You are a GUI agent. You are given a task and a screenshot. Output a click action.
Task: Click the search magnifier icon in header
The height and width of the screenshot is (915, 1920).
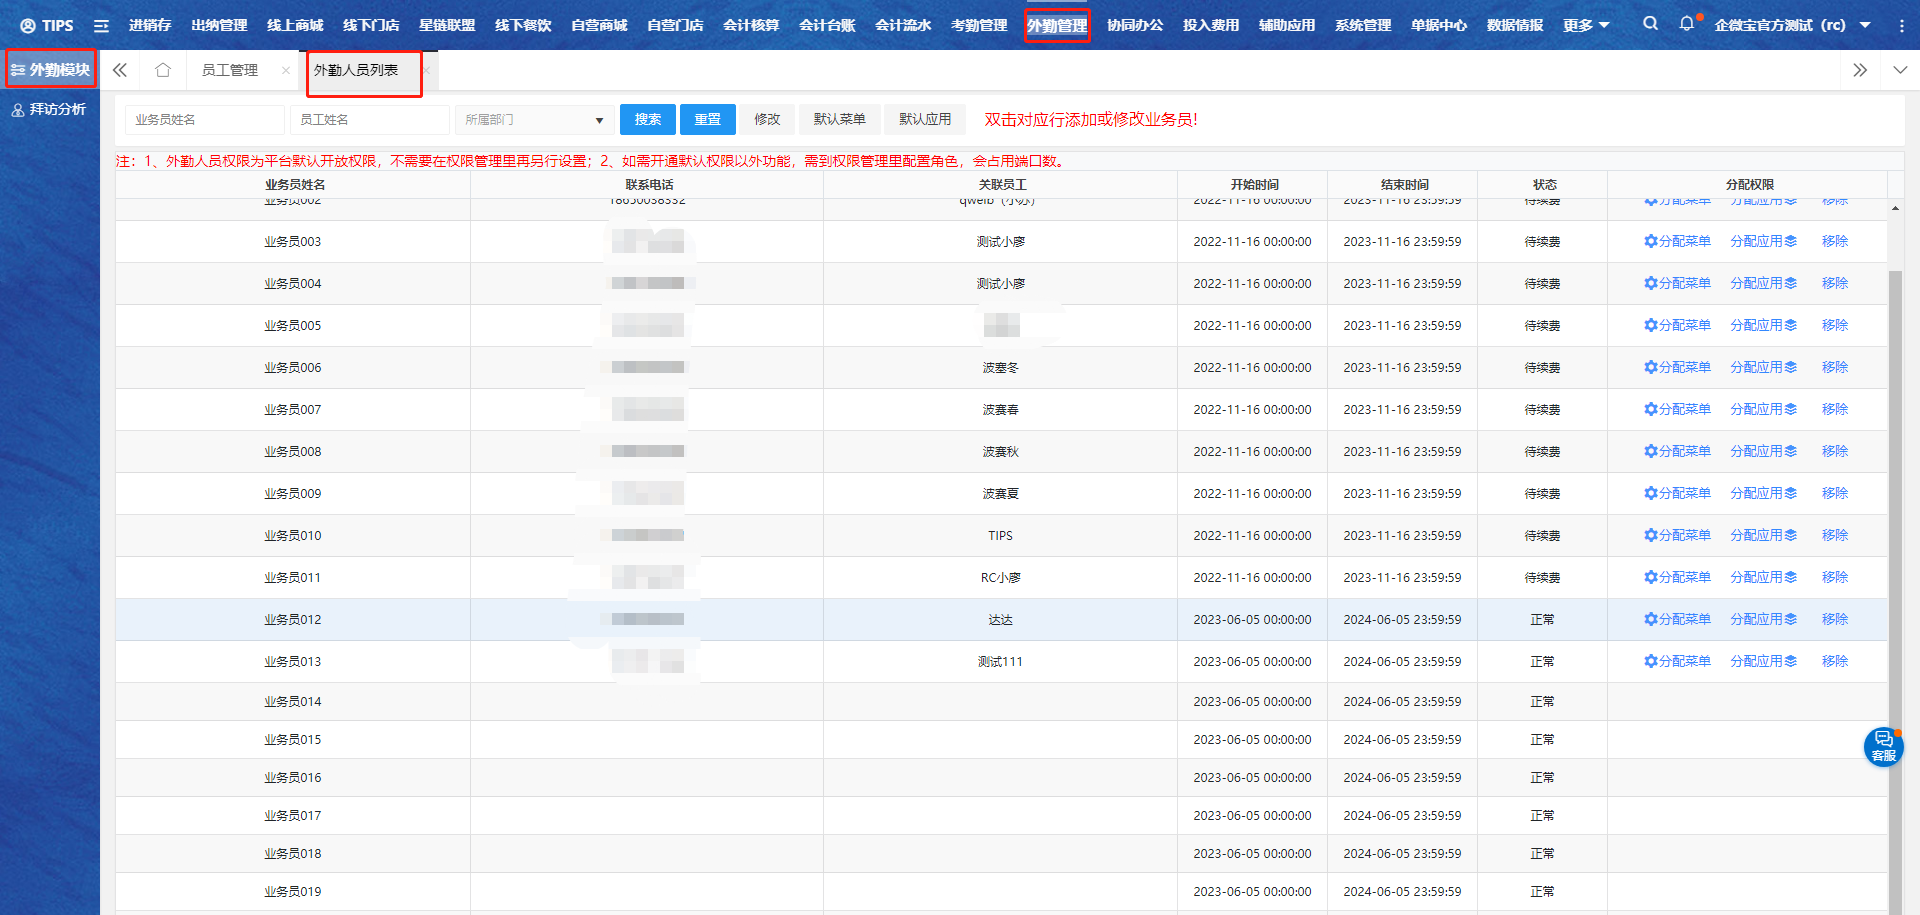coord(1650,24)
